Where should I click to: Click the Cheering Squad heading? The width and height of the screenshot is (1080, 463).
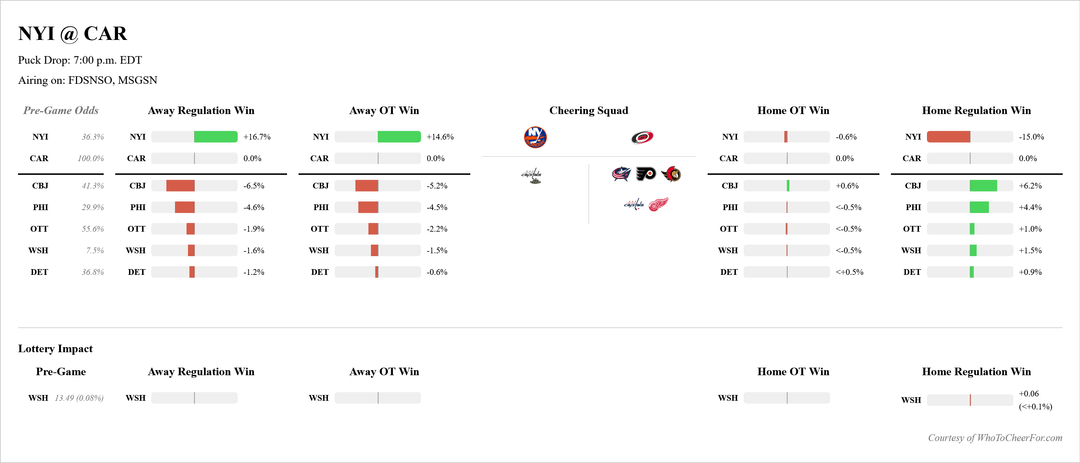point(588,110)
